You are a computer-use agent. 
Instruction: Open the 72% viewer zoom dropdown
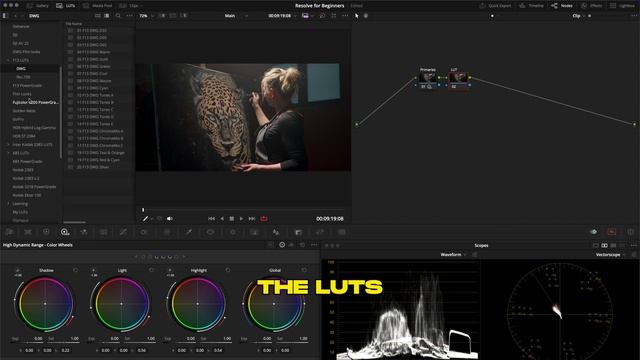click(146, 16)
